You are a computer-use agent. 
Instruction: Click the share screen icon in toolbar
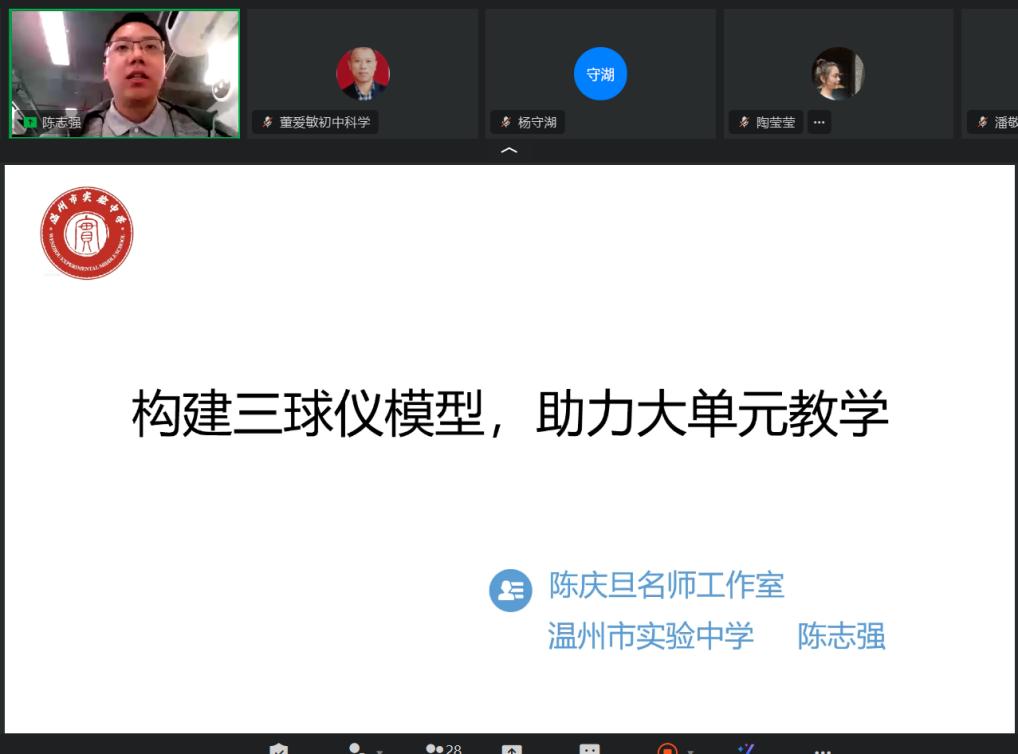point(512,749)
